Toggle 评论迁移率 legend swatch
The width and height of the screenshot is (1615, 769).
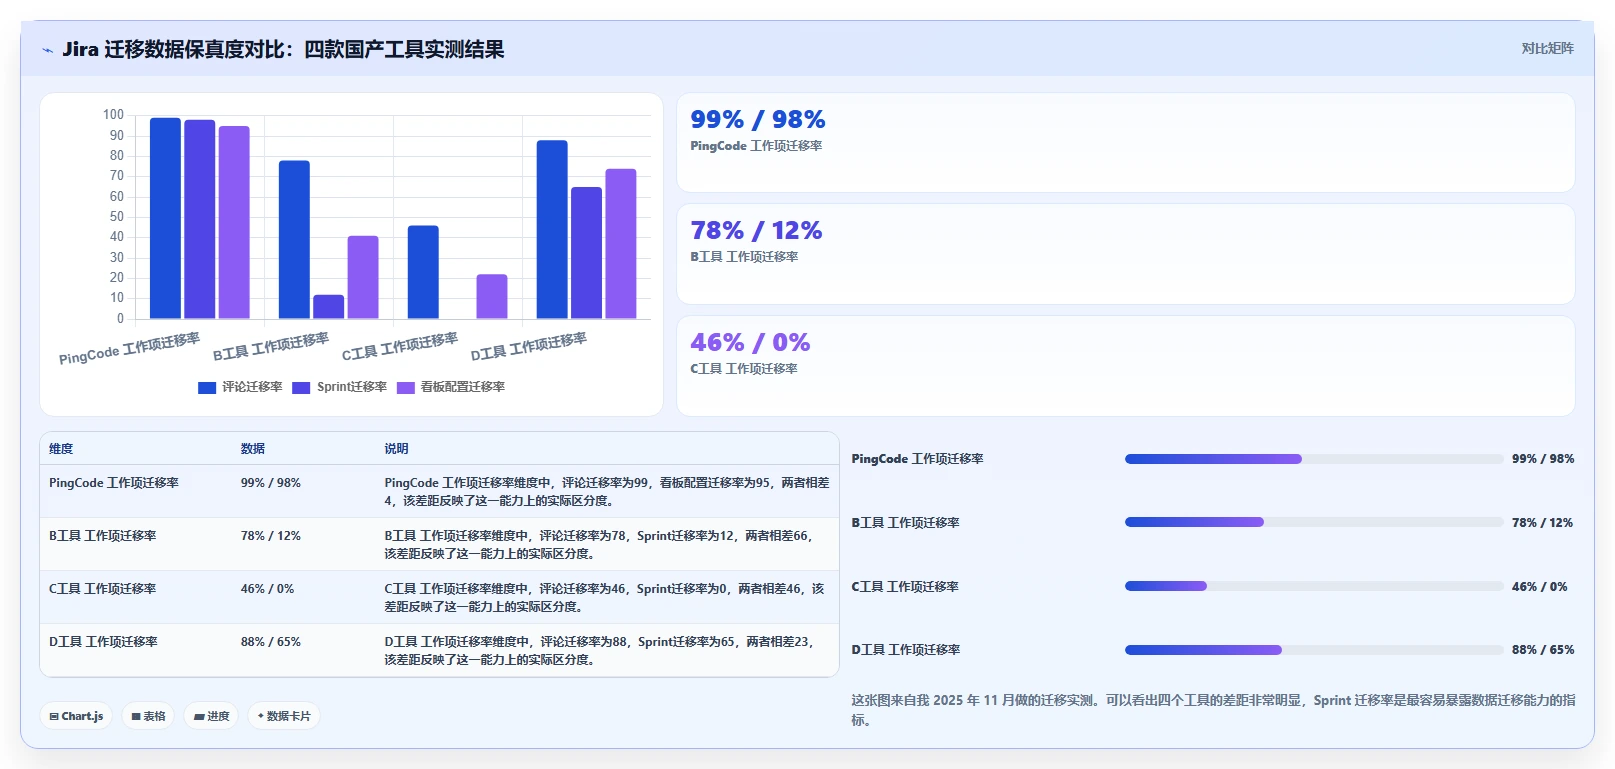pos(207,388)
